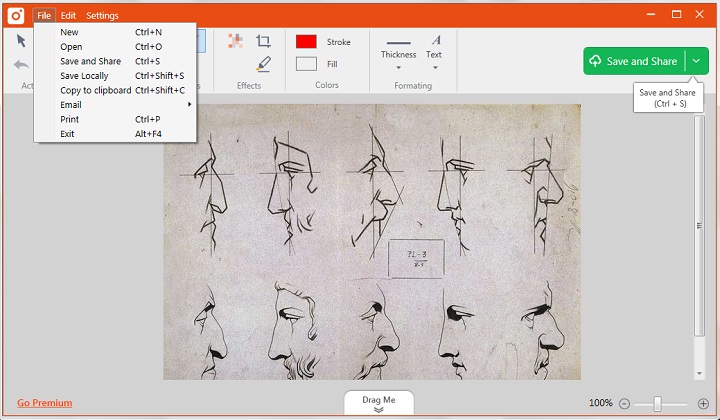Expand the Text dropdown arrow
The height and width of the screenshot is (420, 720).
pyautogui.click(x=435, y=68)
